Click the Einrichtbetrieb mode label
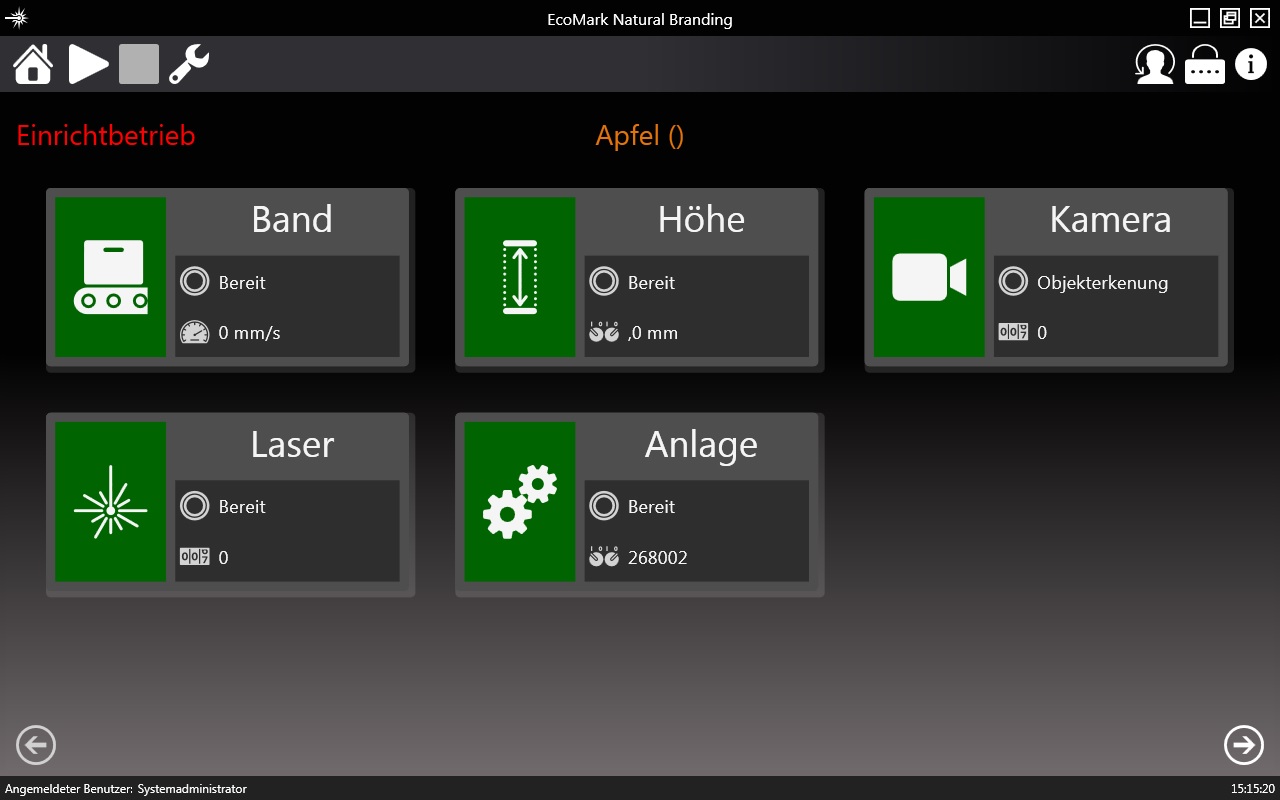Viewport: 1280px width, 800px height. (106, 136)
